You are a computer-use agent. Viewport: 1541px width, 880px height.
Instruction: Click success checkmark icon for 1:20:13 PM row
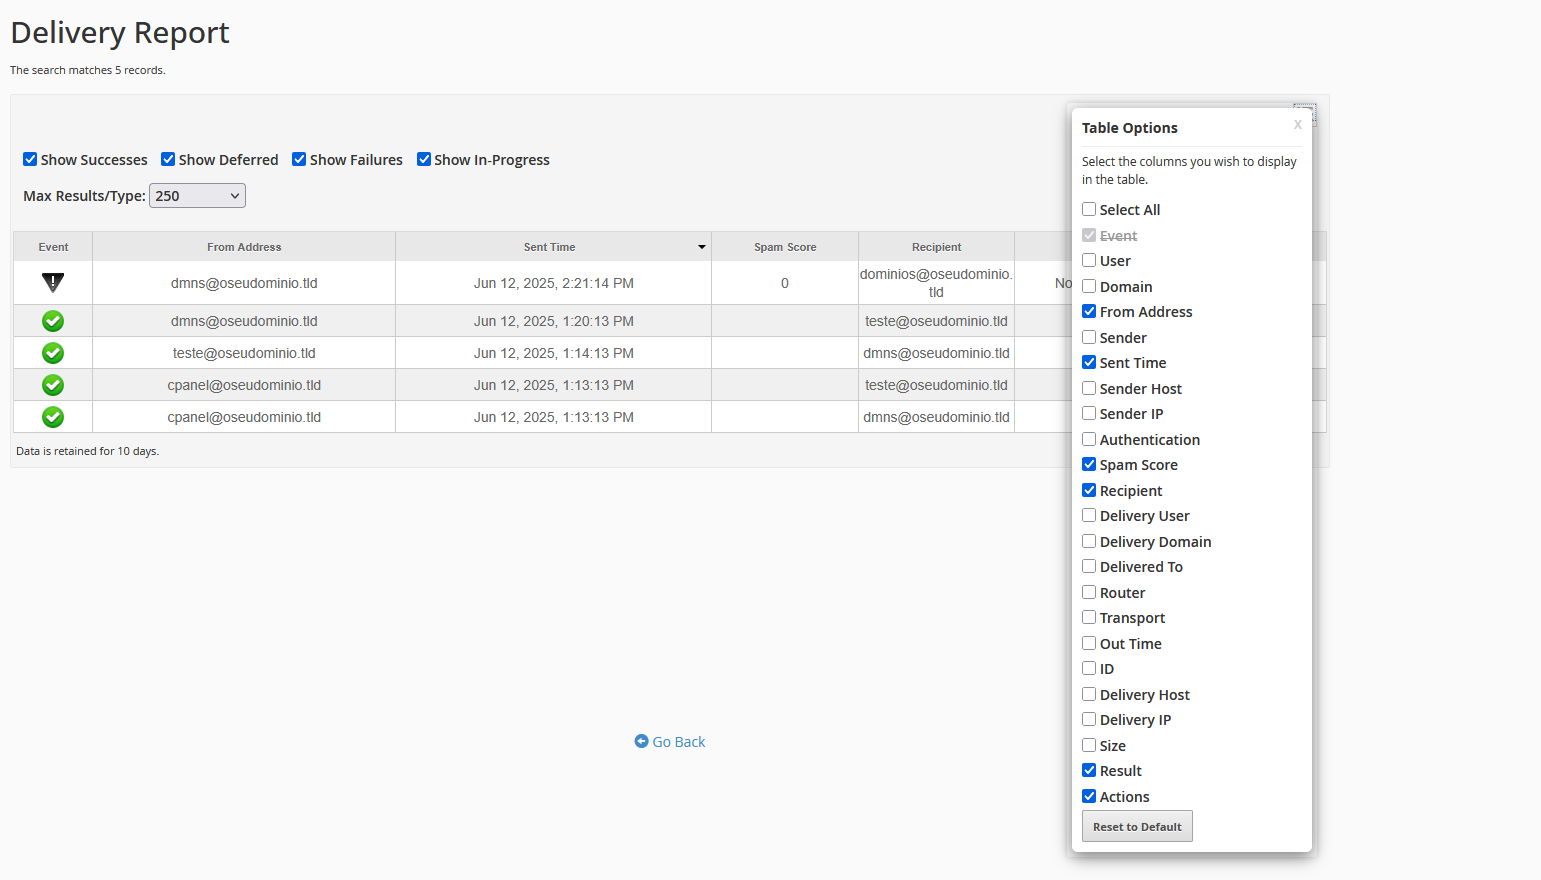(x=53, y=321)
